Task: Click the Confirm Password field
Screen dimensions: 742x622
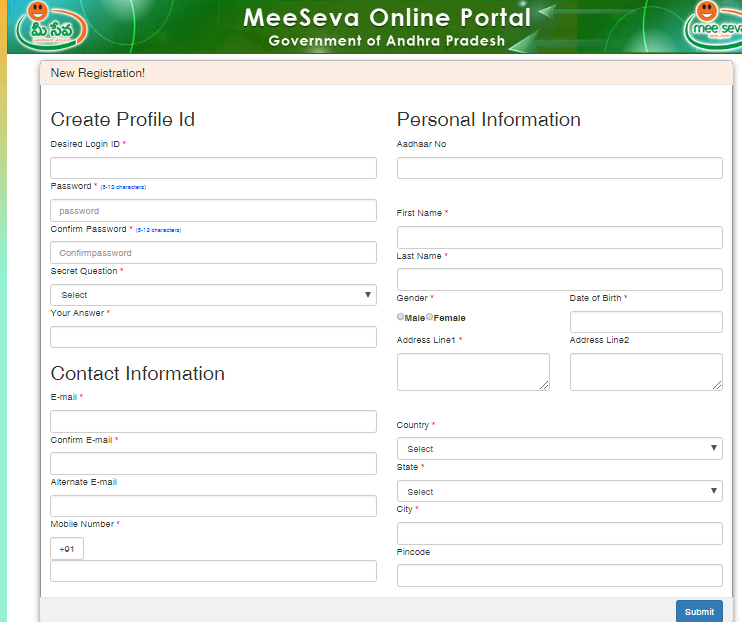Action: pyautogui.click(x=213, y=253)
